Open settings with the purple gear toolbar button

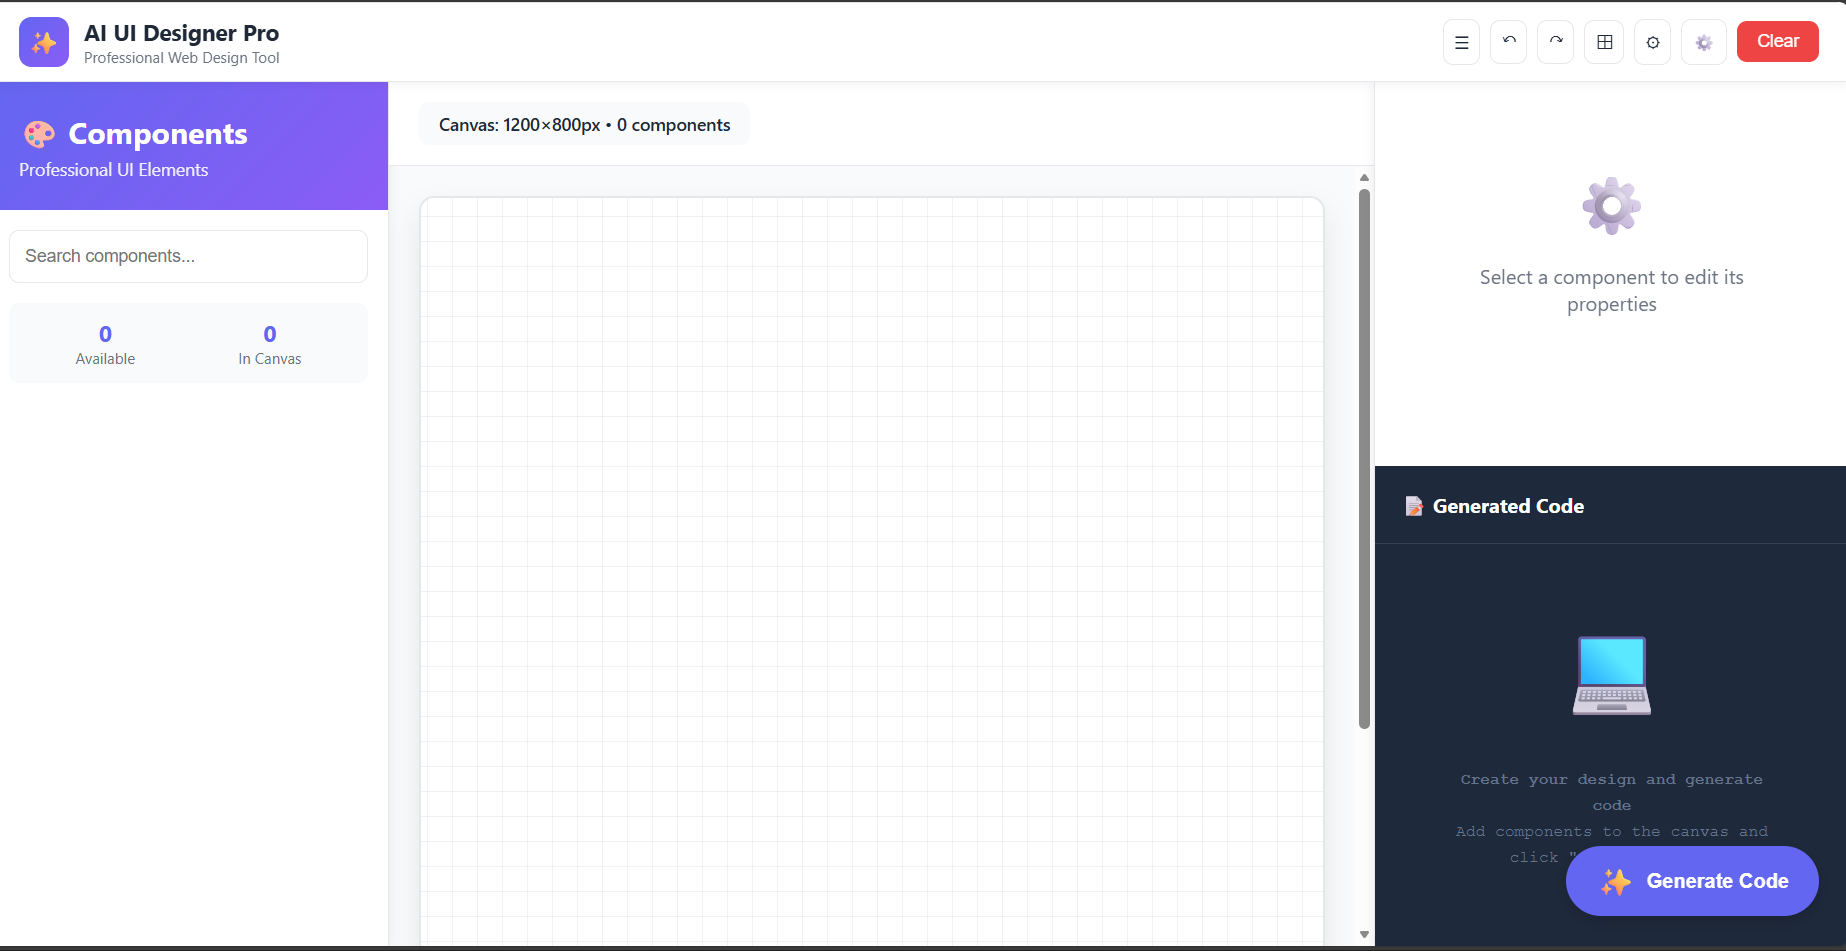[x=1704, y=42]
